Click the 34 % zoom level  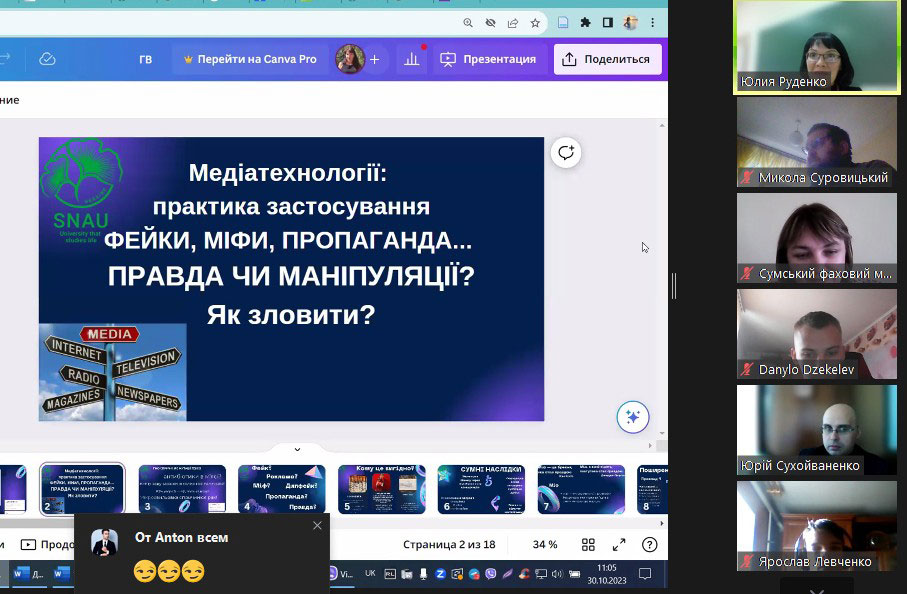(545, 544)
